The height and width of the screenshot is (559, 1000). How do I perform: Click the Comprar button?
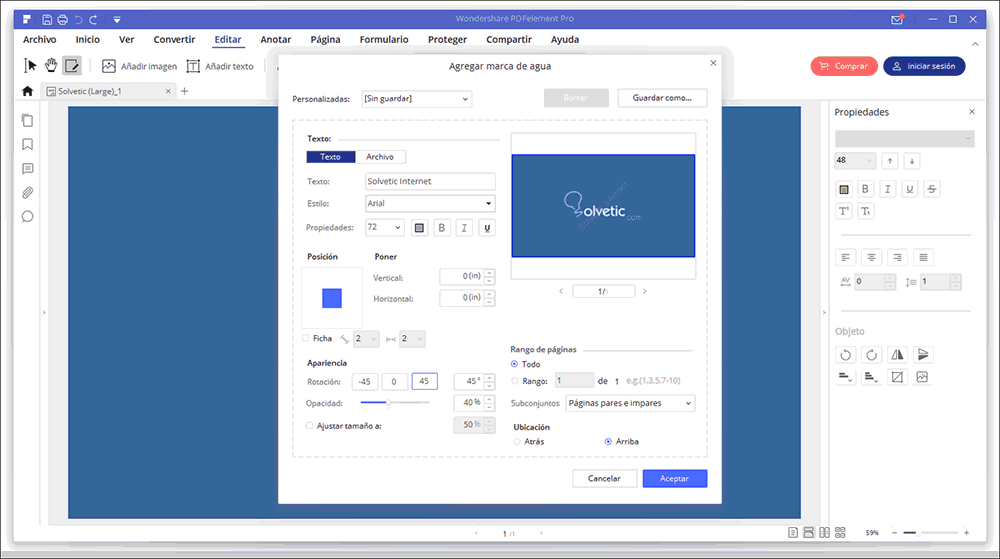[x=844, y=66]
